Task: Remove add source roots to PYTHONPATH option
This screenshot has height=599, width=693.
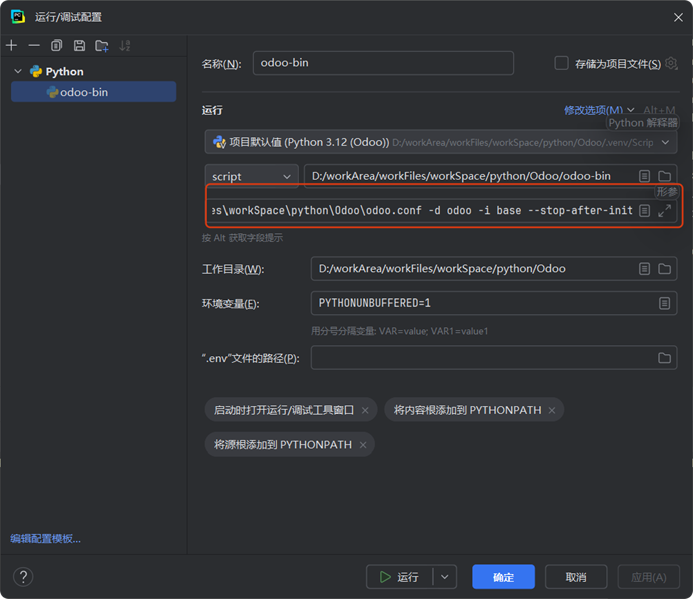Action: pyautogui.click(x=363, y=445)
